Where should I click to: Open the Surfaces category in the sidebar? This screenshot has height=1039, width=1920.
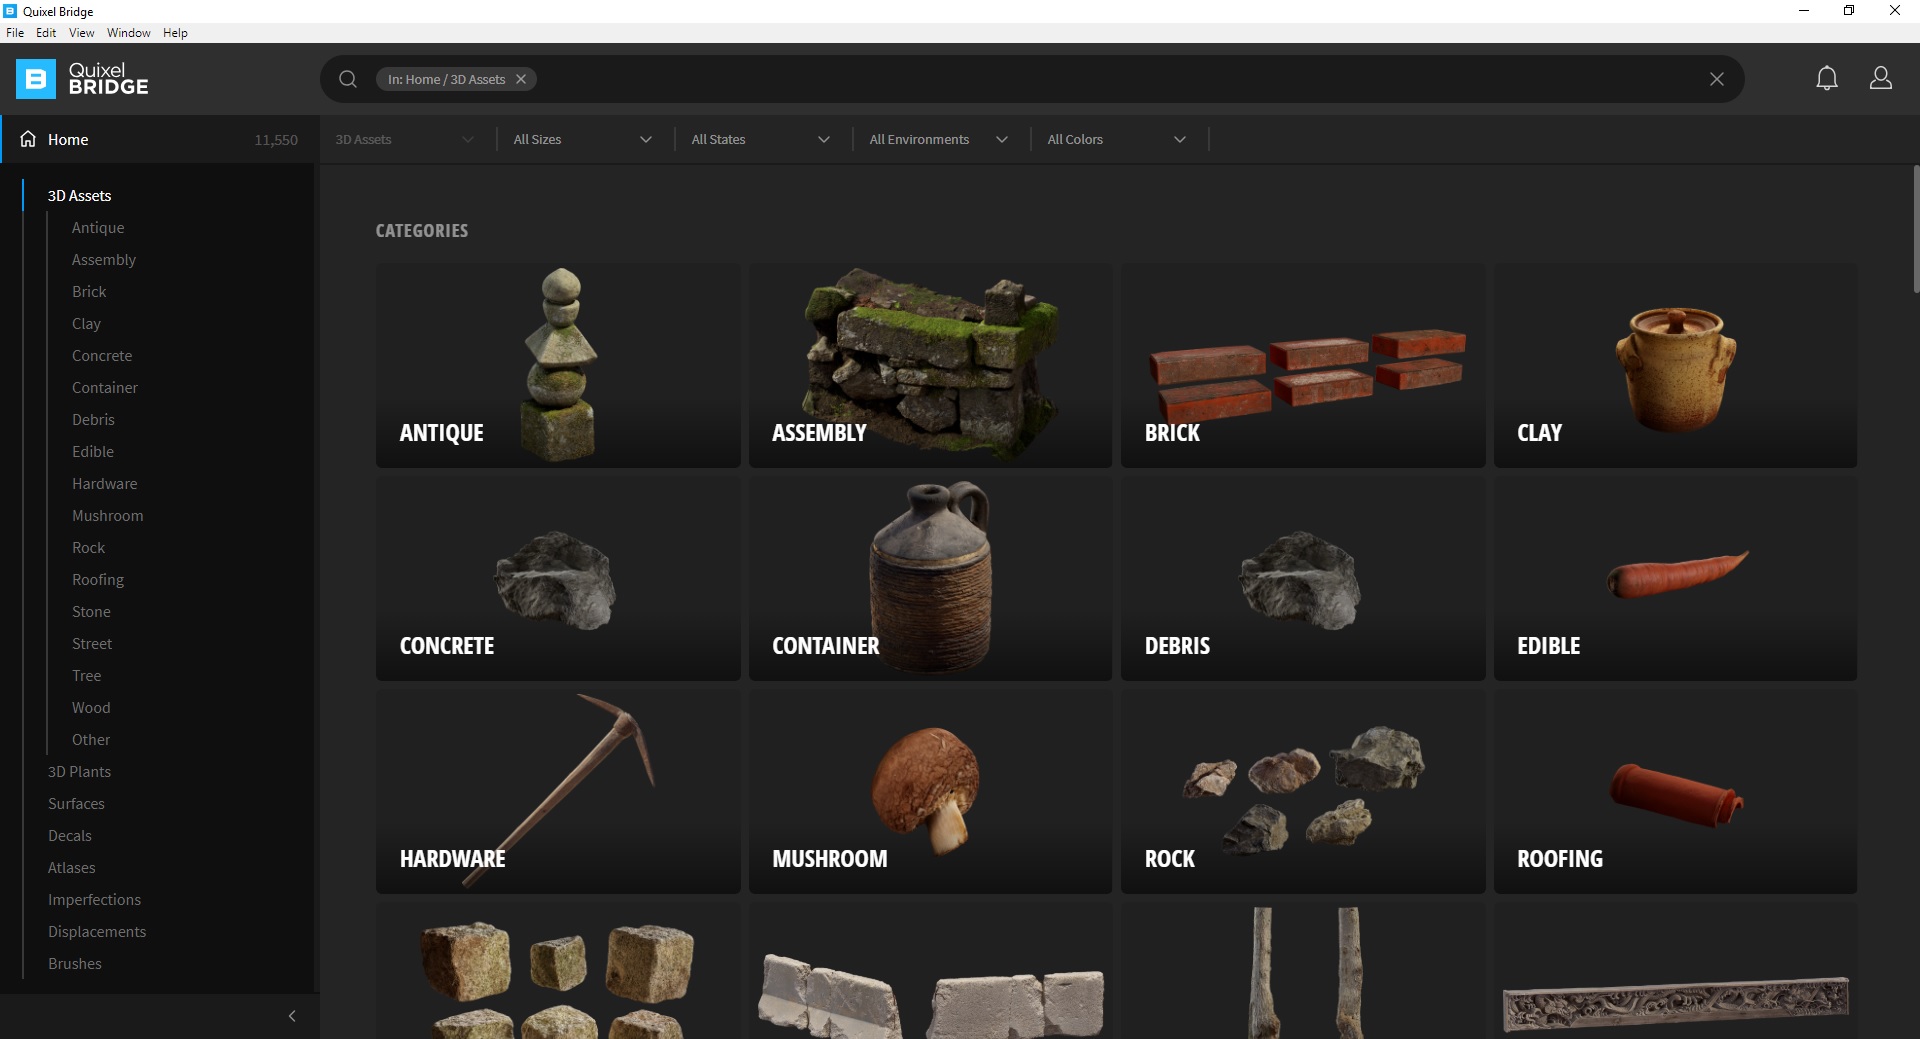76,804
